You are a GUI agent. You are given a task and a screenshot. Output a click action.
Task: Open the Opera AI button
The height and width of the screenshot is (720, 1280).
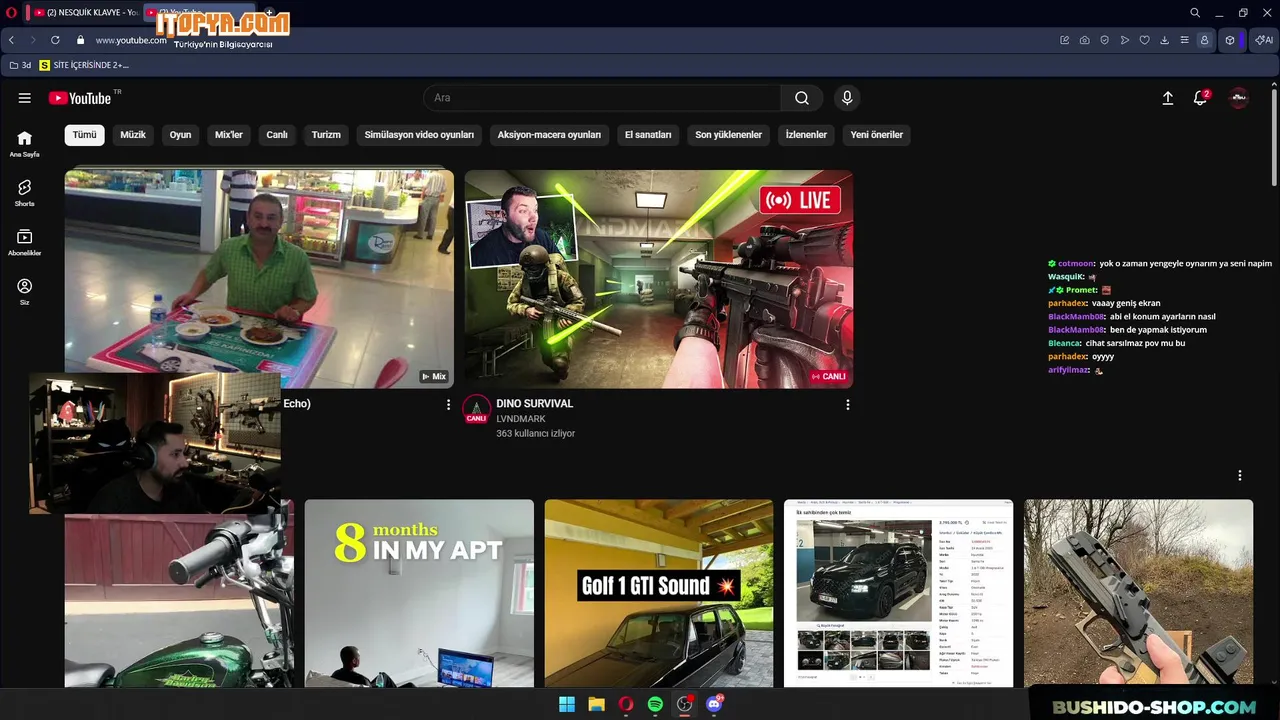pos(1265,40)
